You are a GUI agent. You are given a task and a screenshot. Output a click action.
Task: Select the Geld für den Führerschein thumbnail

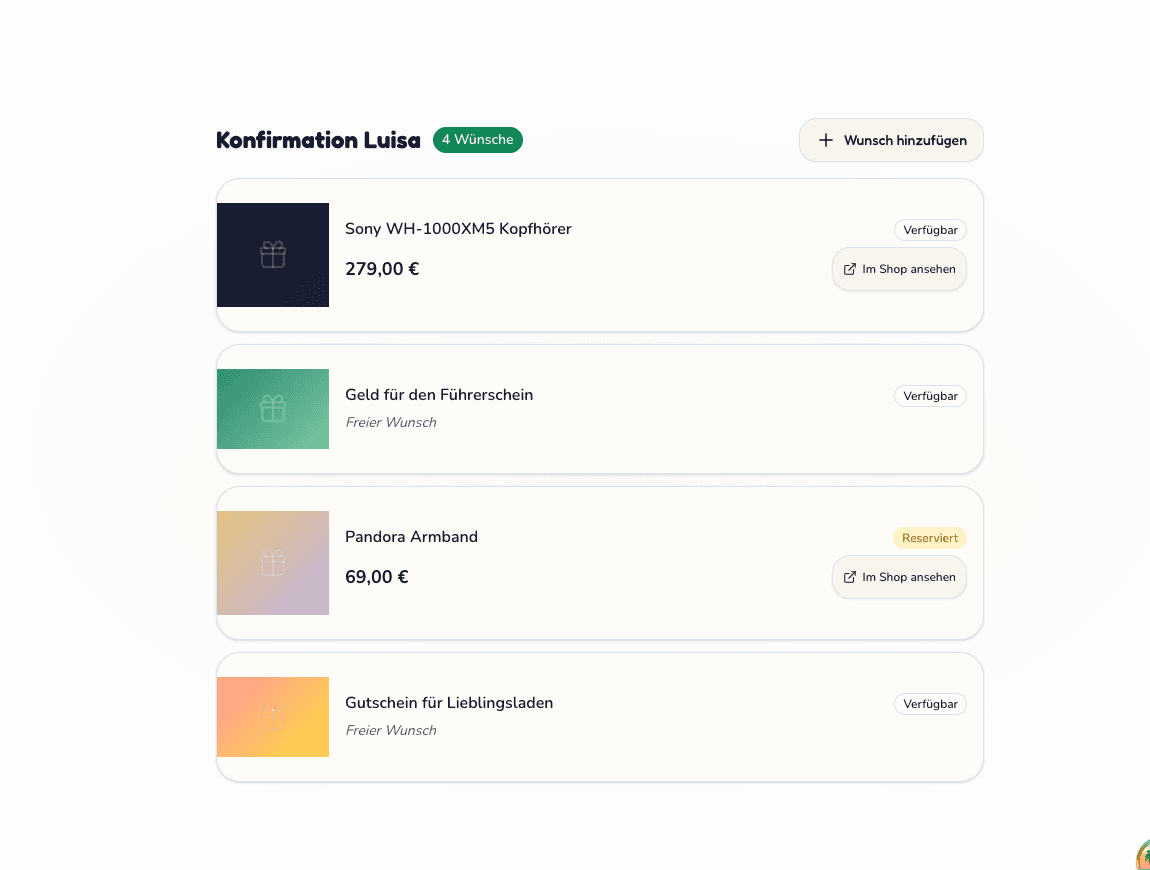(273, 409)
